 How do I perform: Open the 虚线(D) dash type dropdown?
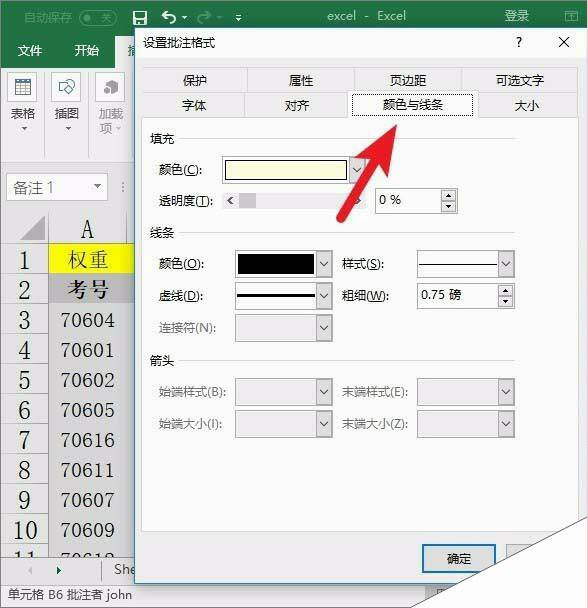coord(324,296)
